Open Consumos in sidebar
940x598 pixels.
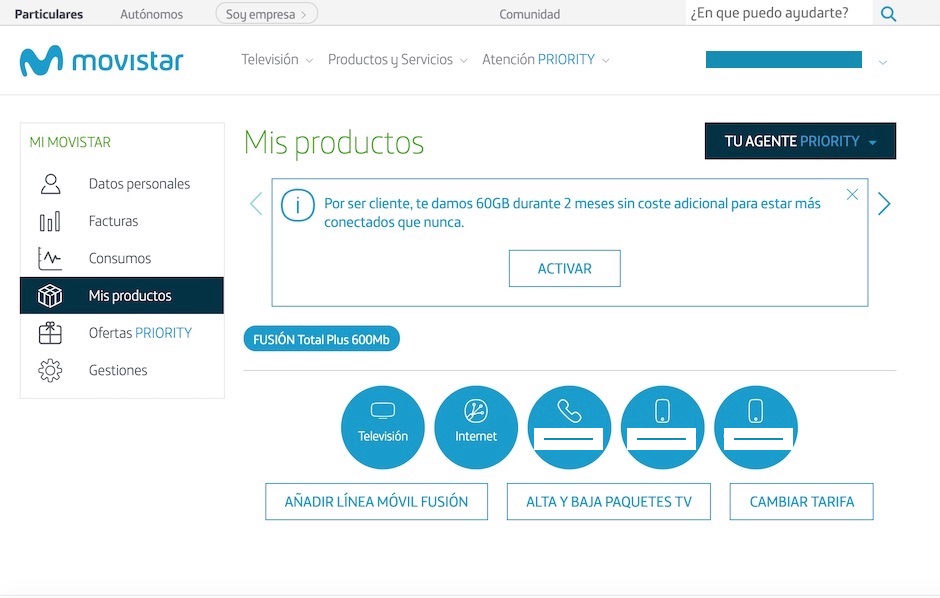pyautogui.click(x=122, y=258)
